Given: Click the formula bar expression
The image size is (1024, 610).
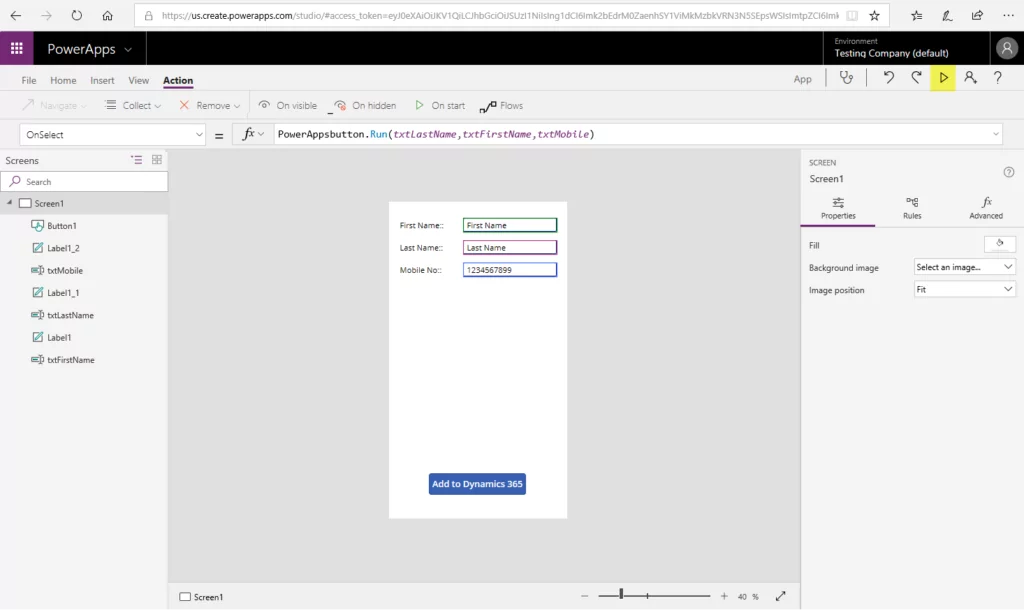Looking at the screenshot, I should [x=436, y=135].
